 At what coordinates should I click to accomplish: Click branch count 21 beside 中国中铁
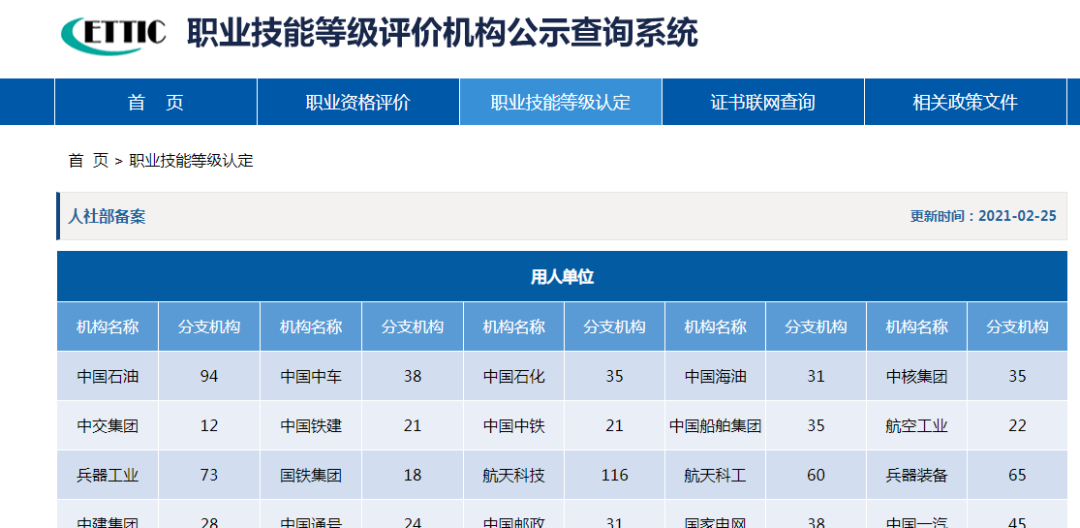pyautogui.click(x=614, y=426)
